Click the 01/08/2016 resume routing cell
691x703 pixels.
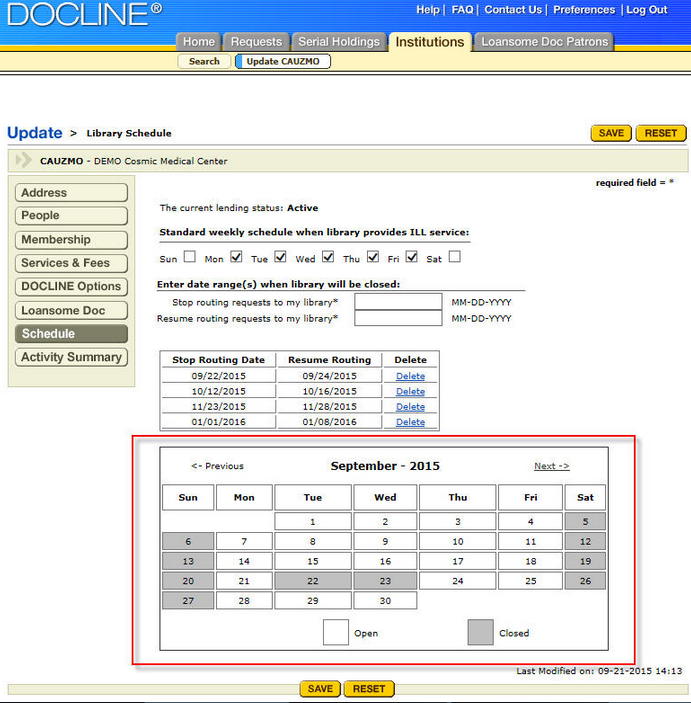(330, 421)
